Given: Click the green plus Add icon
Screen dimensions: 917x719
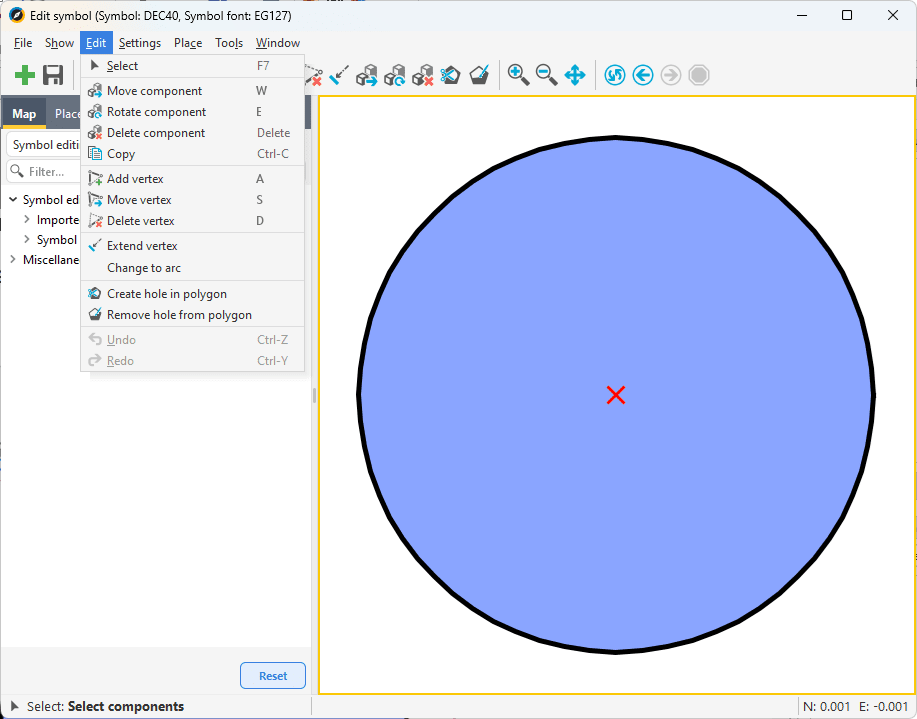Looking at the screenshot, I should pyautogui.click(x=25, y=75).
